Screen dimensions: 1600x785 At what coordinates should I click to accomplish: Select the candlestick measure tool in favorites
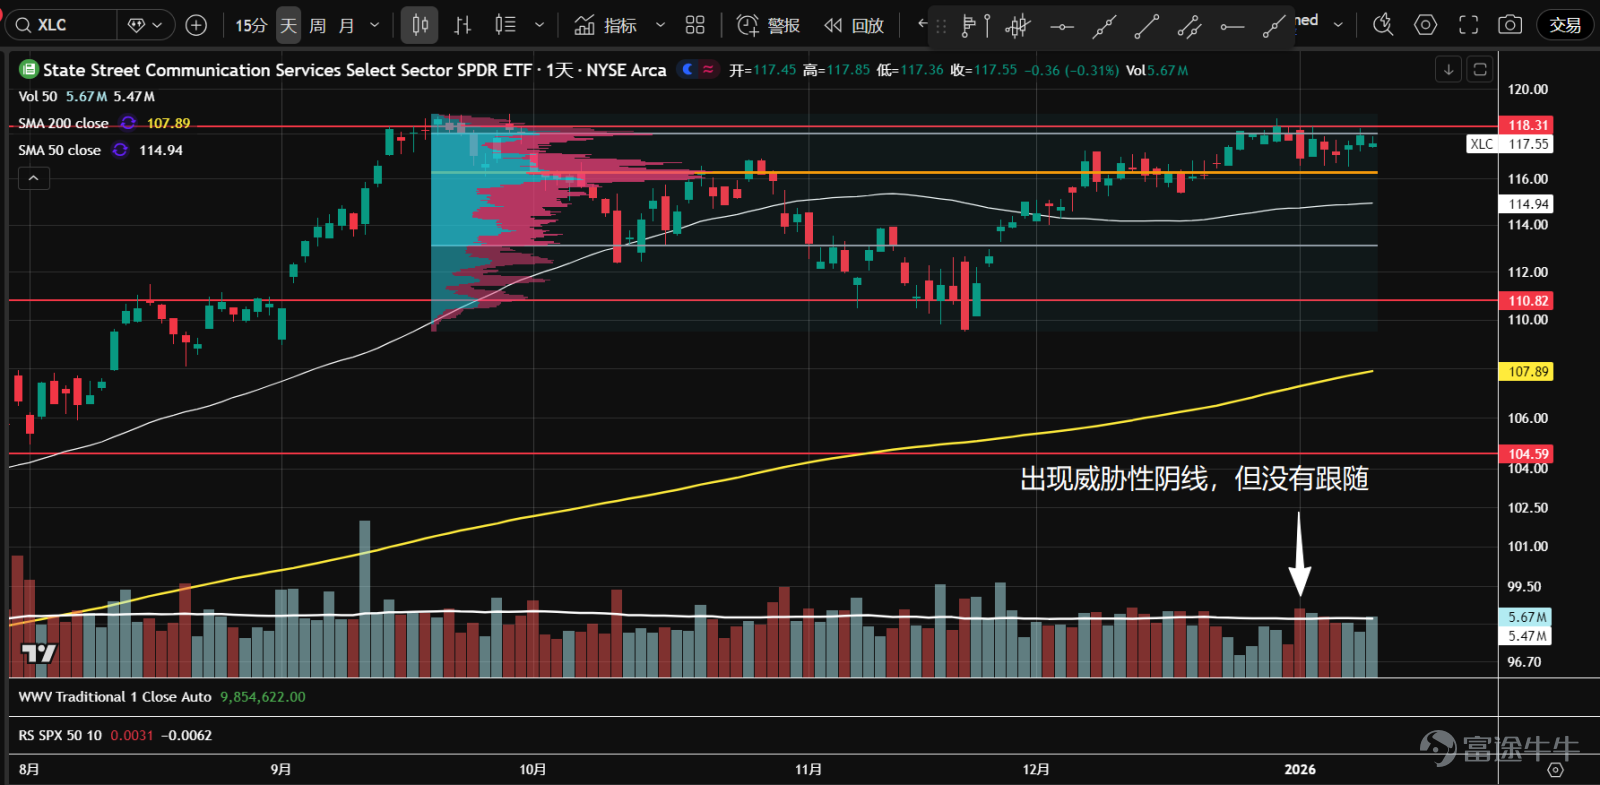point(1018,26)
